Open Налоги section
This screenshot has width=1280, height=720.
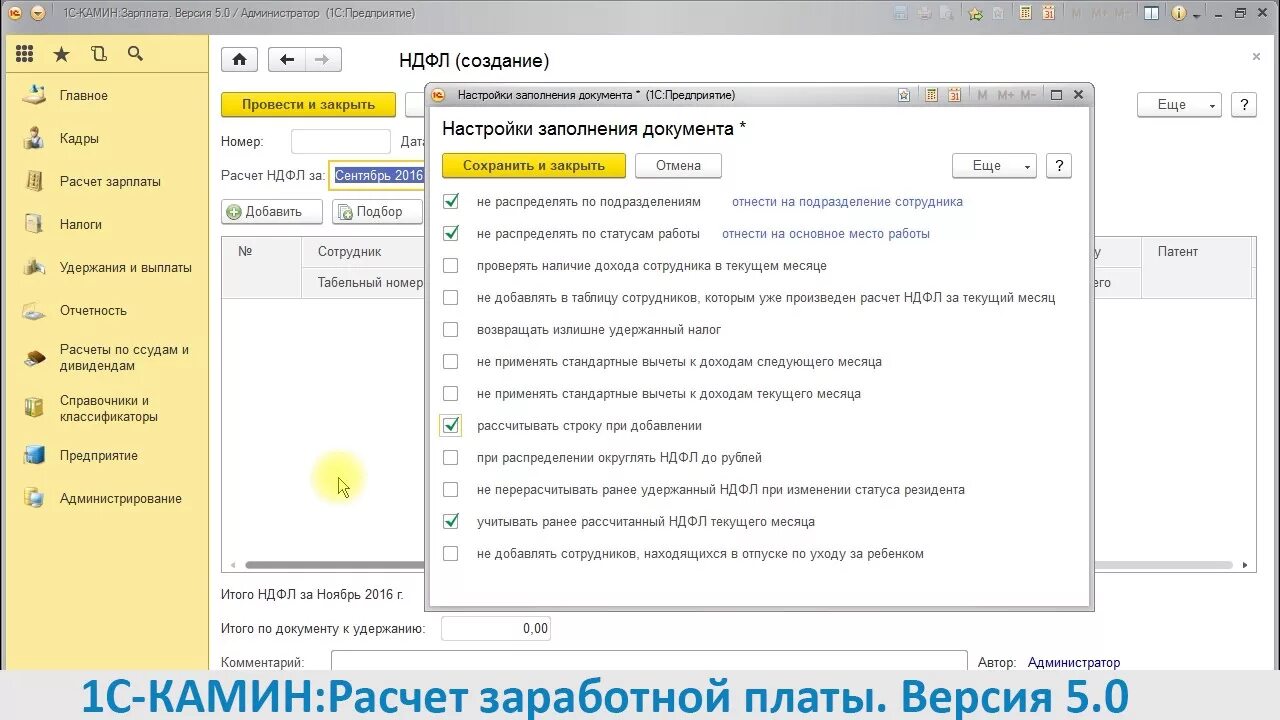point(81,225)
